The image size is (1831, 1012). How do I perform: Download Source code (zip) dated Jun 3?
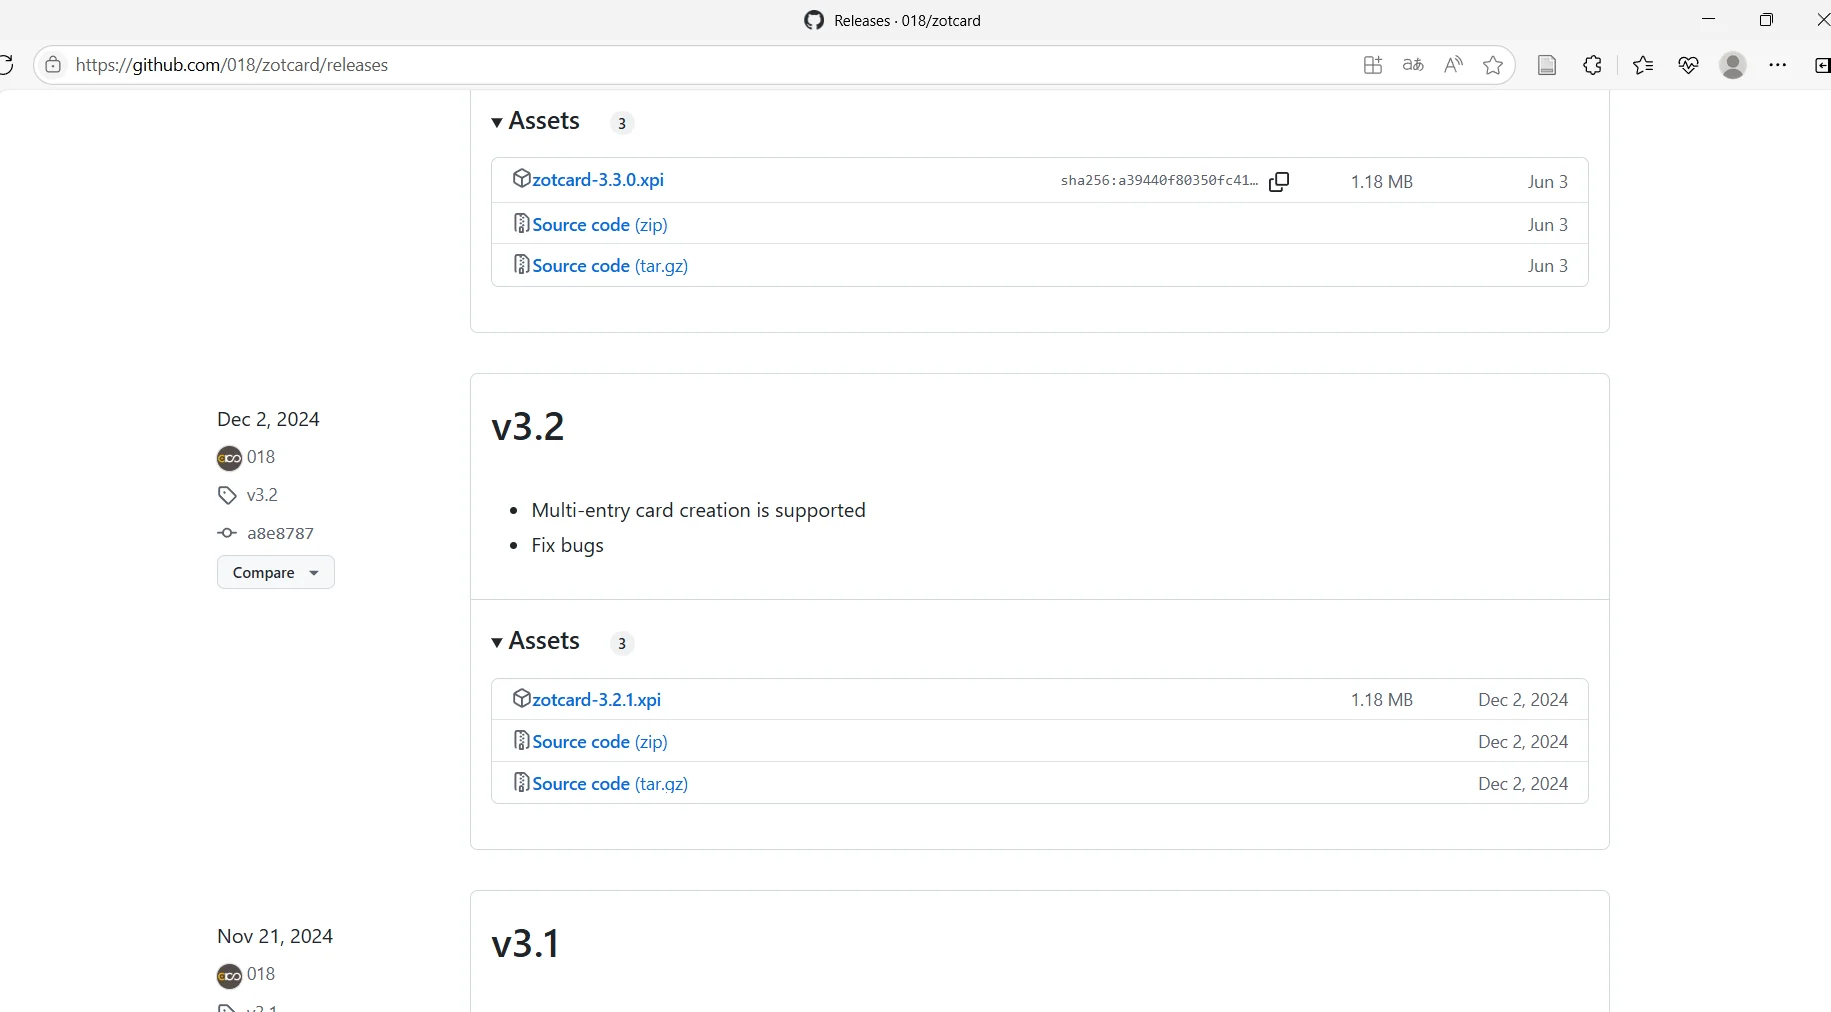600,225
